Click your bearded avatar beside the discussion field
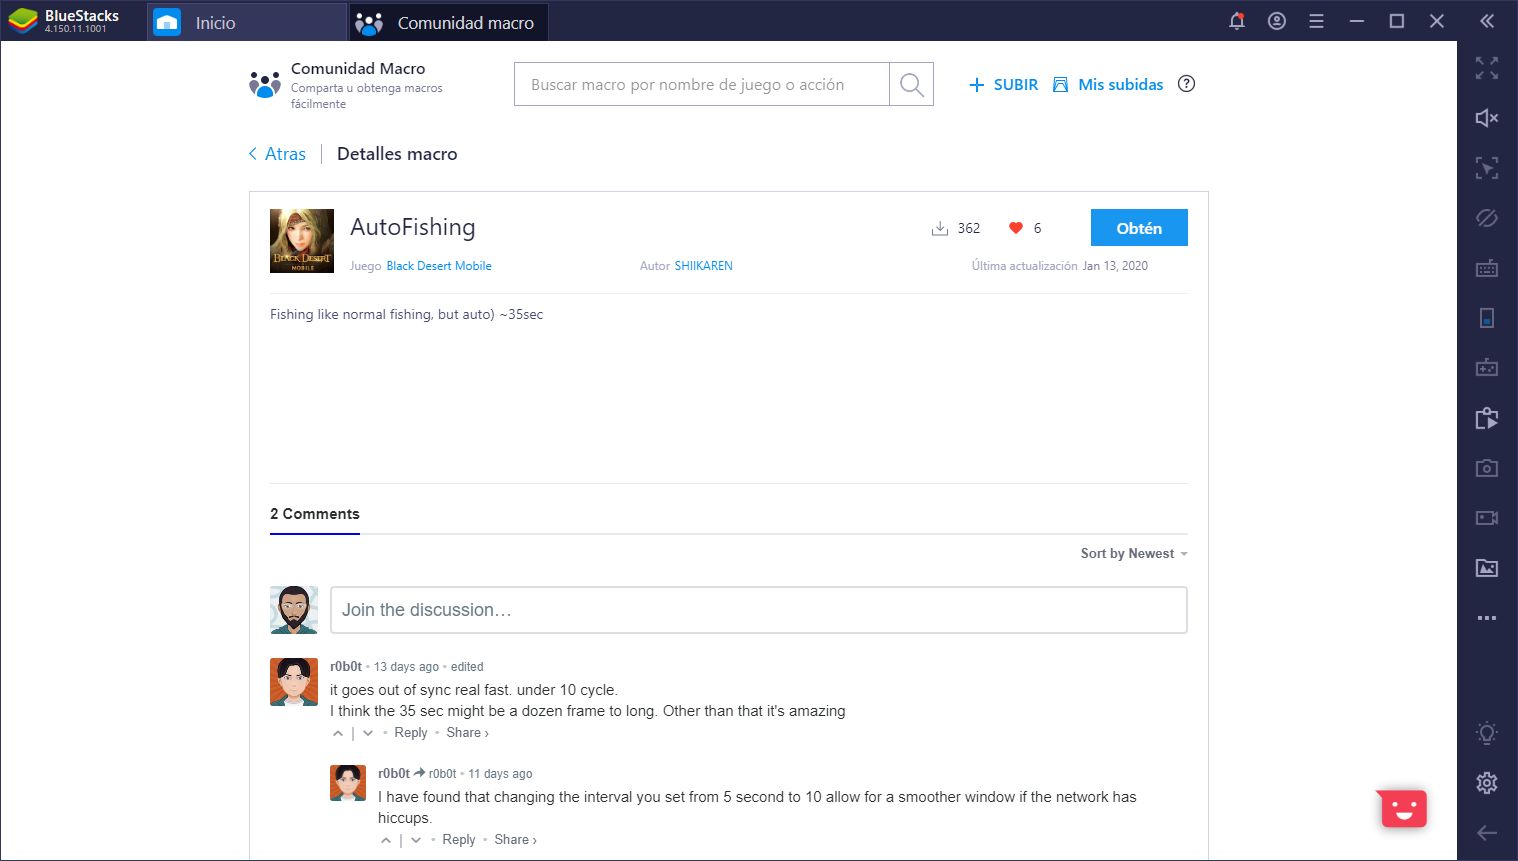This screenshot has height=861, width=1518. pos(294,610)
